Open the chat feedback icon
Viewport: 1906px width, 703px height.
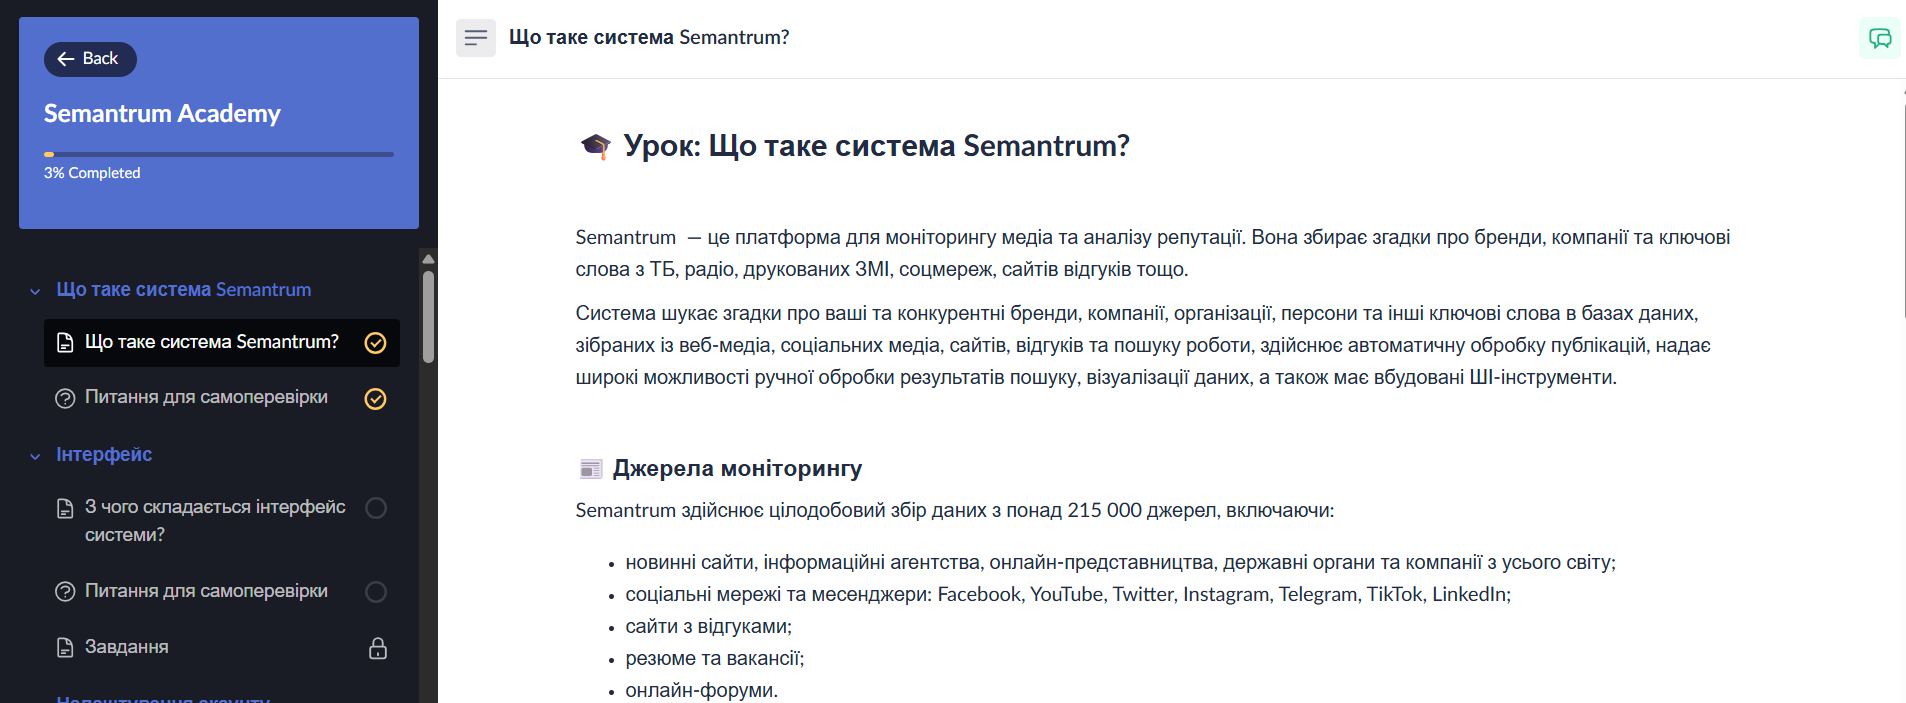pos(1880,38)
